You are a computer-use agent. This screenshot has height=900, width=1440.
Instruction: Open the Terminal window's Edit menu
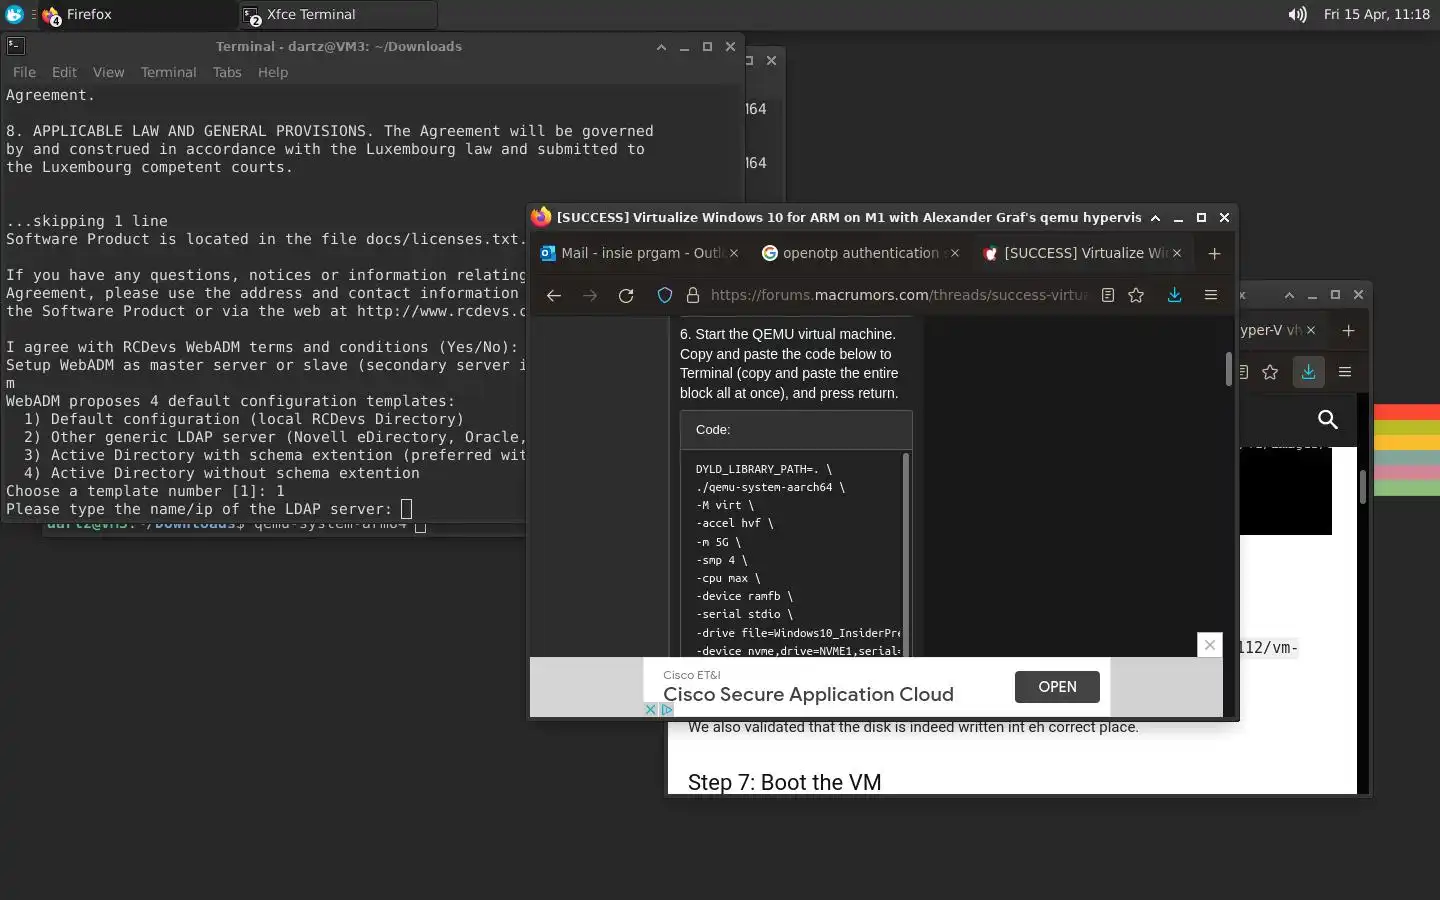coord(64,72)
